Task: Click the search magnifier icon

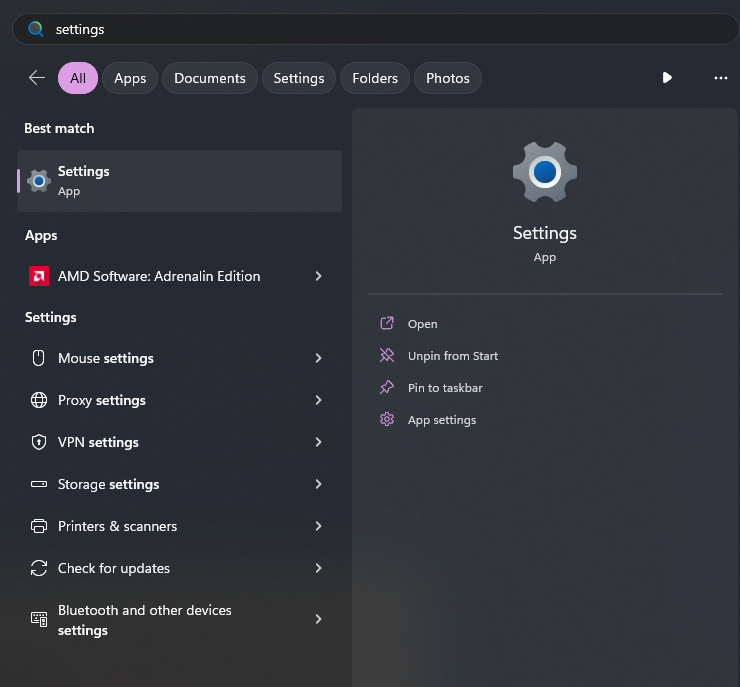Action: pyautogui.click(x=36, y=29)
